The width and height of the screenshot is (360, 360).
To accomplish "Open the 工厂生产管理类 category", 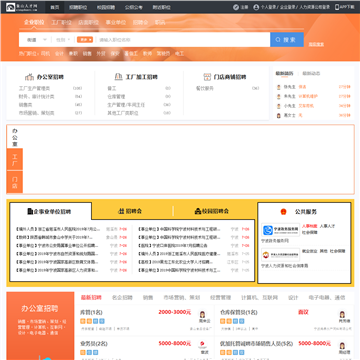I will (34, 88).
